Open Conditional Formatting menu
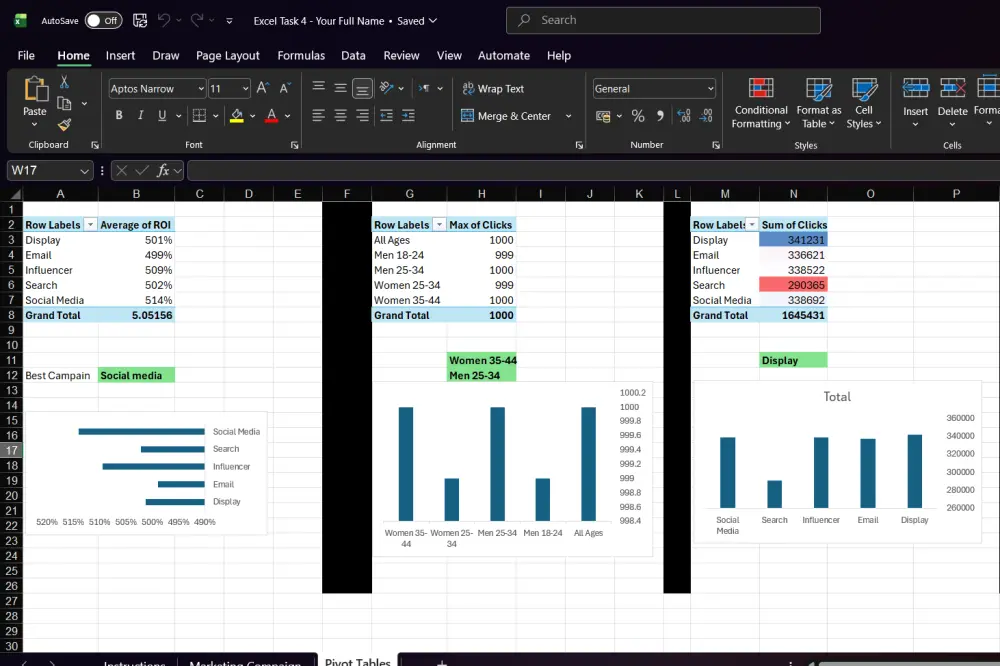This screenshot has width=1000, height=666. pos(761,103)
